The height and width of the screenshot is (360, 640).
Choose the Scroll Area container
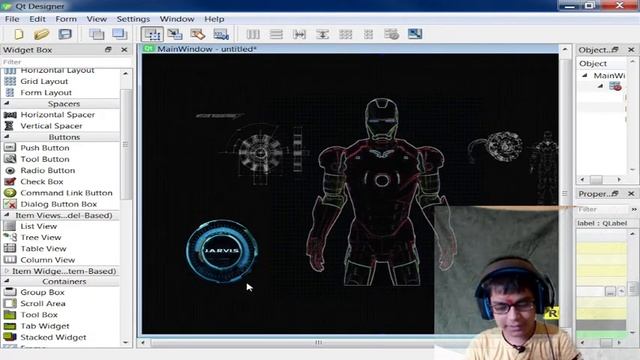pyautogui.click(x=43, y=304)
